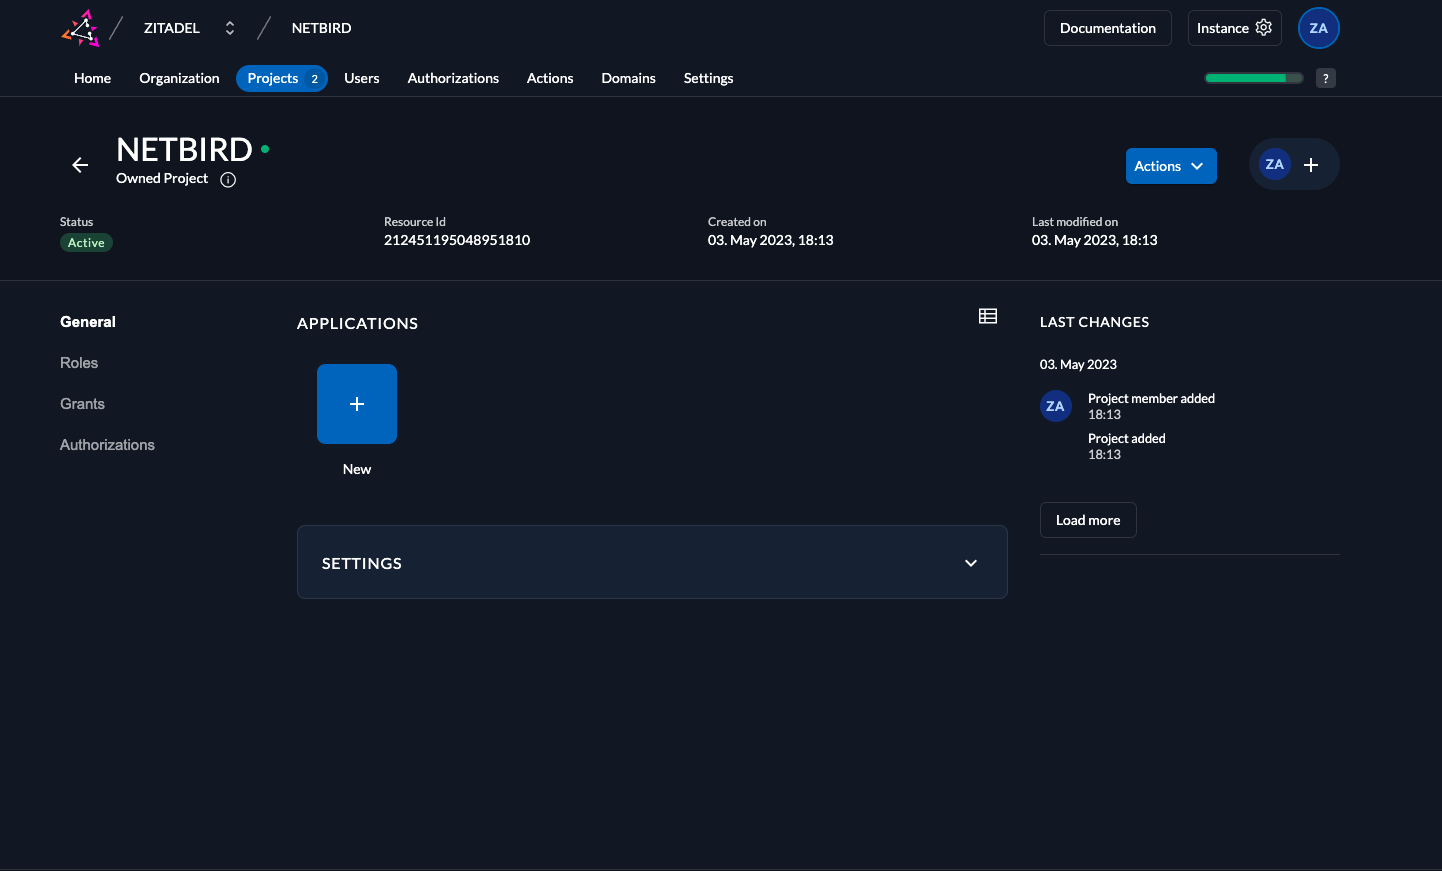
Task: Switch to the Users tab
Action: tap(362, 77)
